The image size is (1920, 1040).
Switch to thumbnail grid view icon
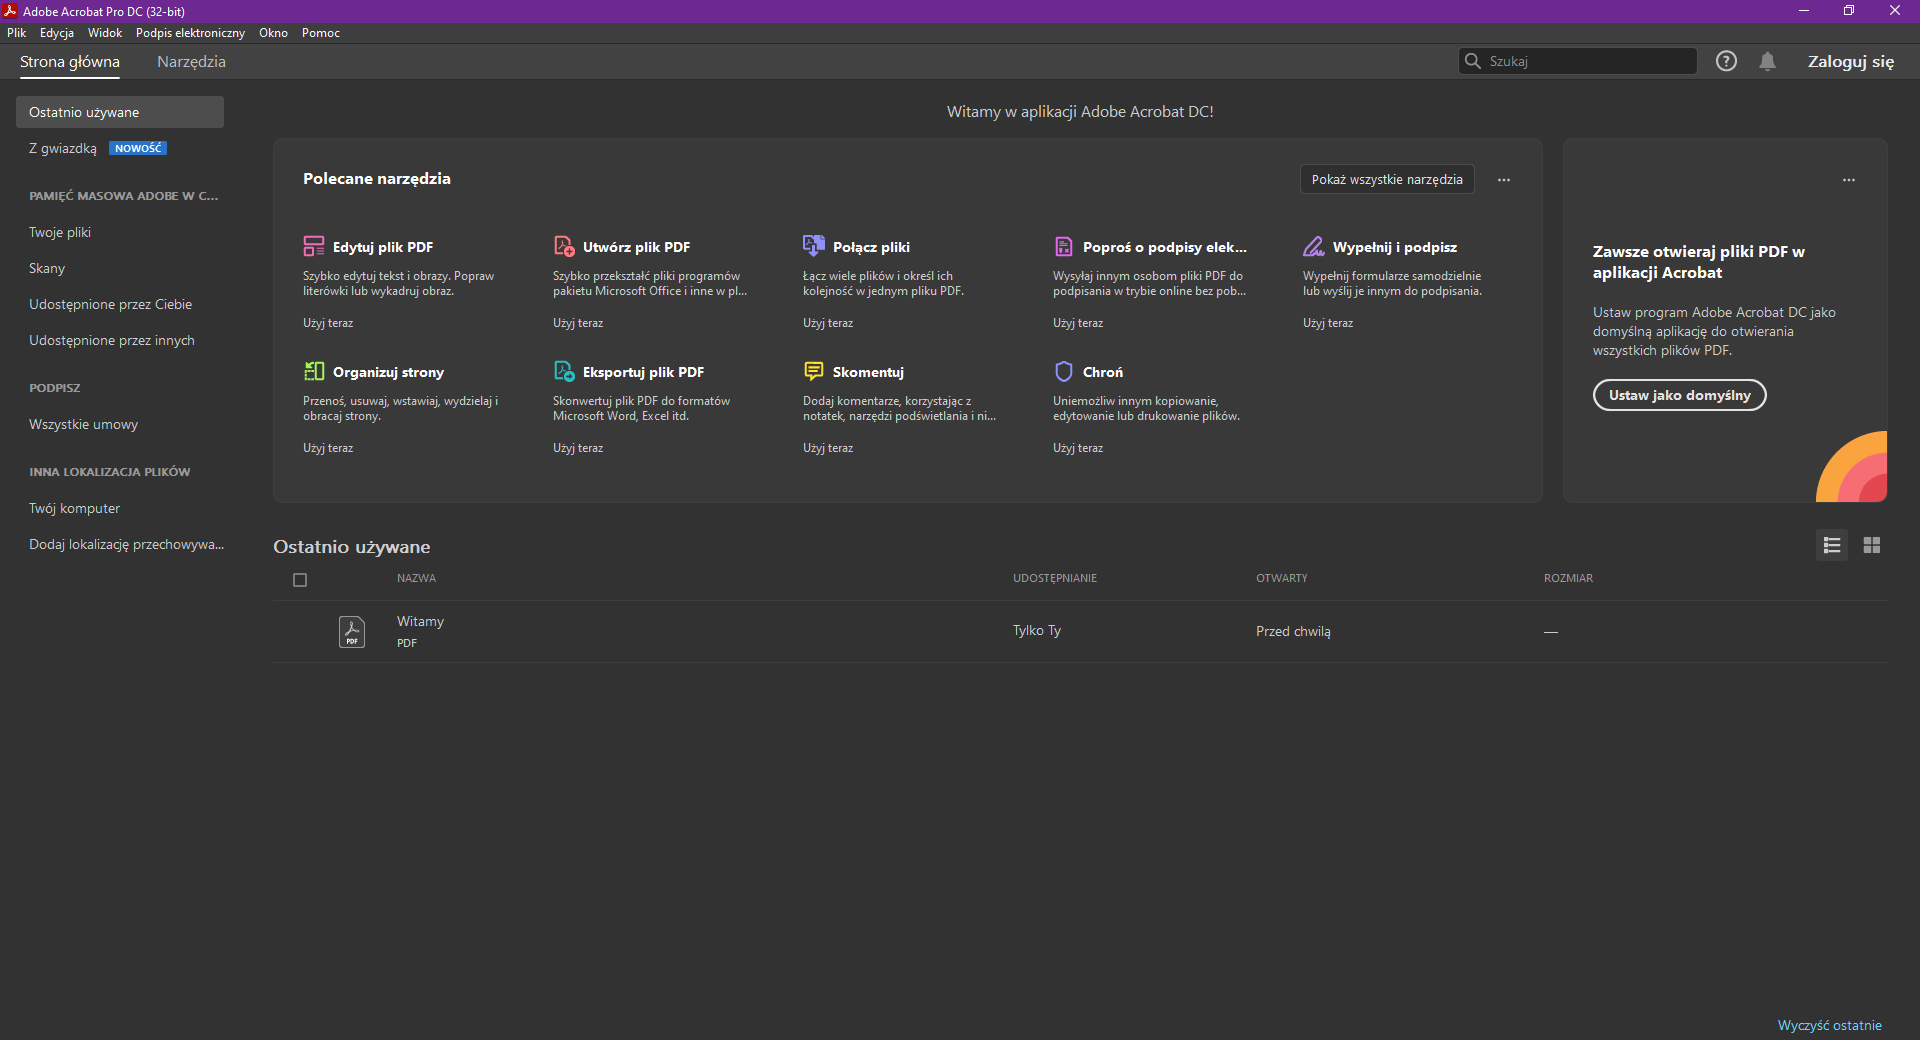click(1872, 545)
